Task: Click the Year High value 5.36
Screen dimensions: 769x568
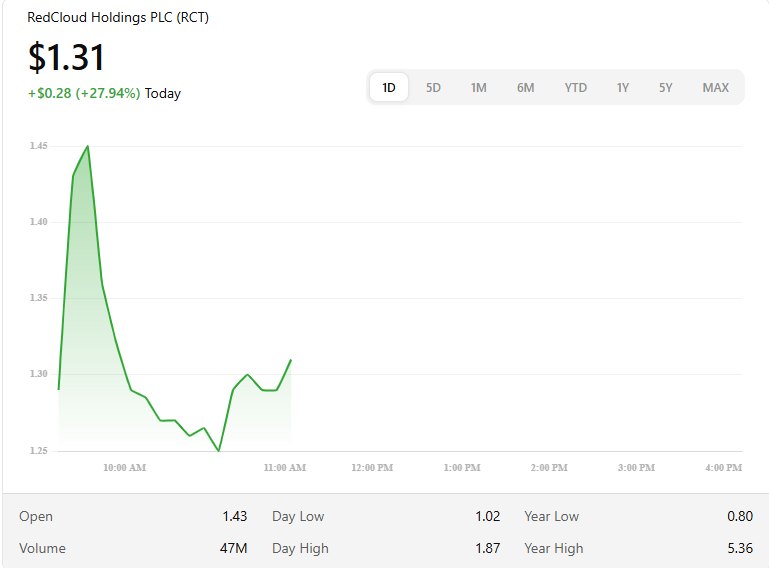Action: tap(740, 548)
